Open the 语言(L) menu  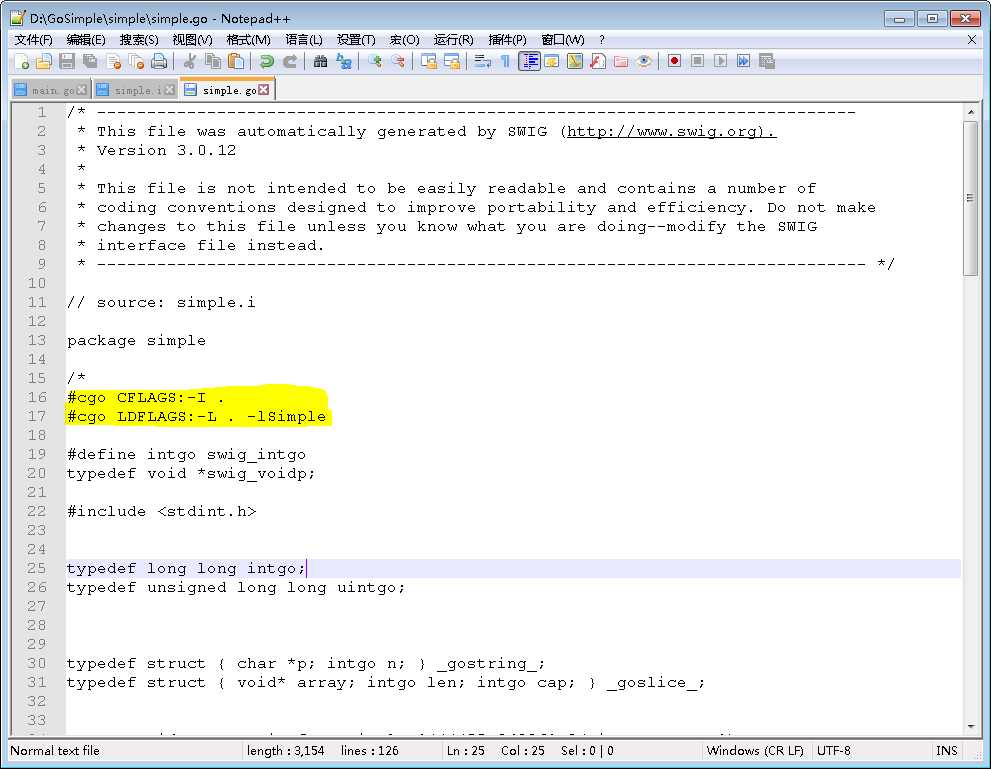304,40
